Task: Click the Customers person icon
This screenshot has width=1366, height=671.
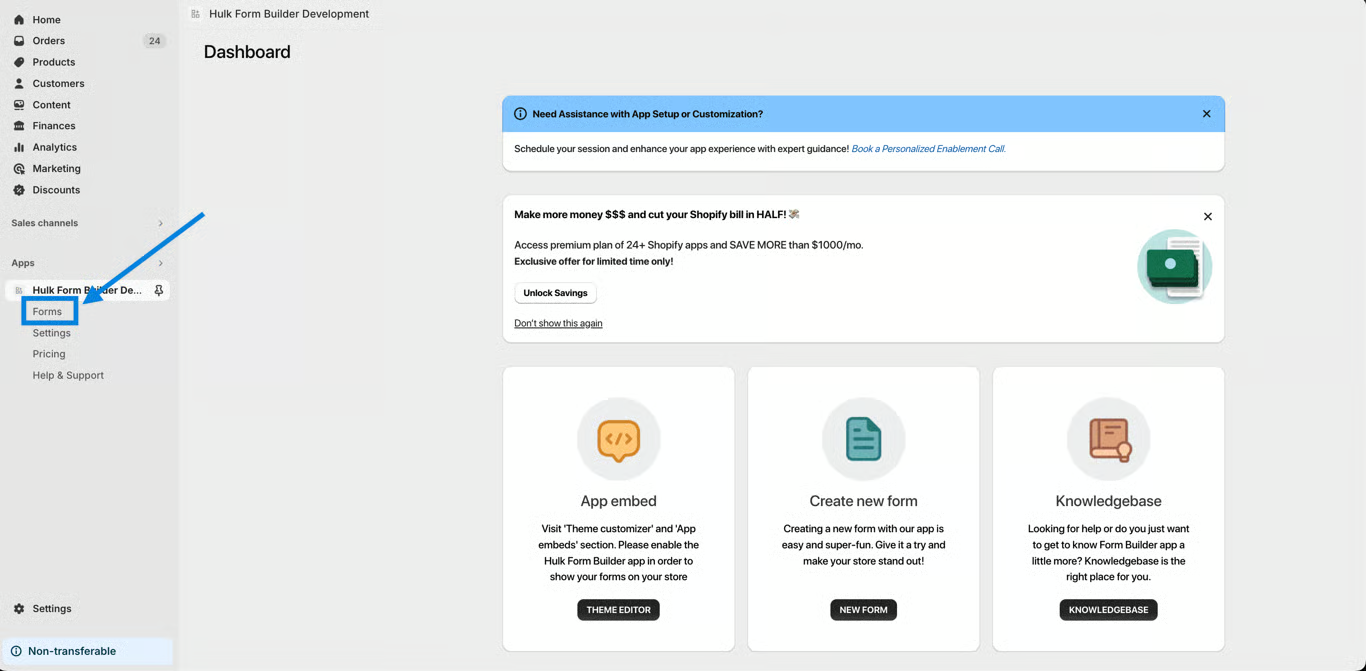Action: tap(19, 84)
